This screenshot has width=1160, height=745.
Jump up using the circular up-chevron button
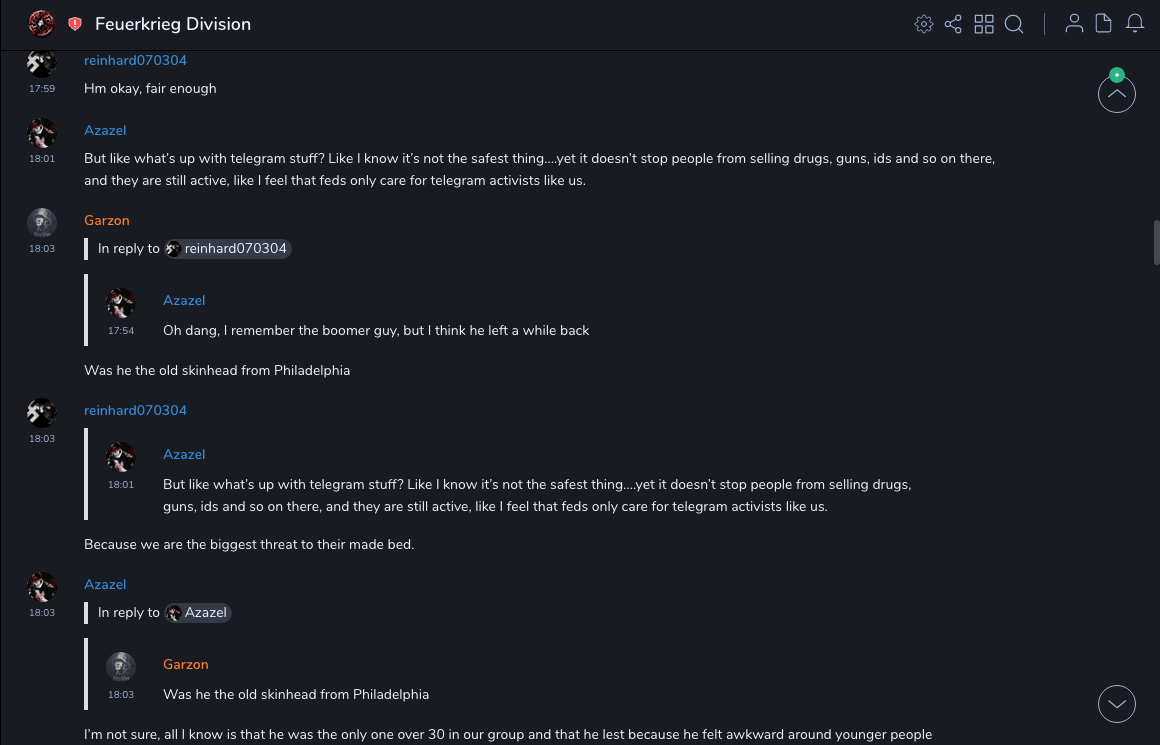point(1117,95)
